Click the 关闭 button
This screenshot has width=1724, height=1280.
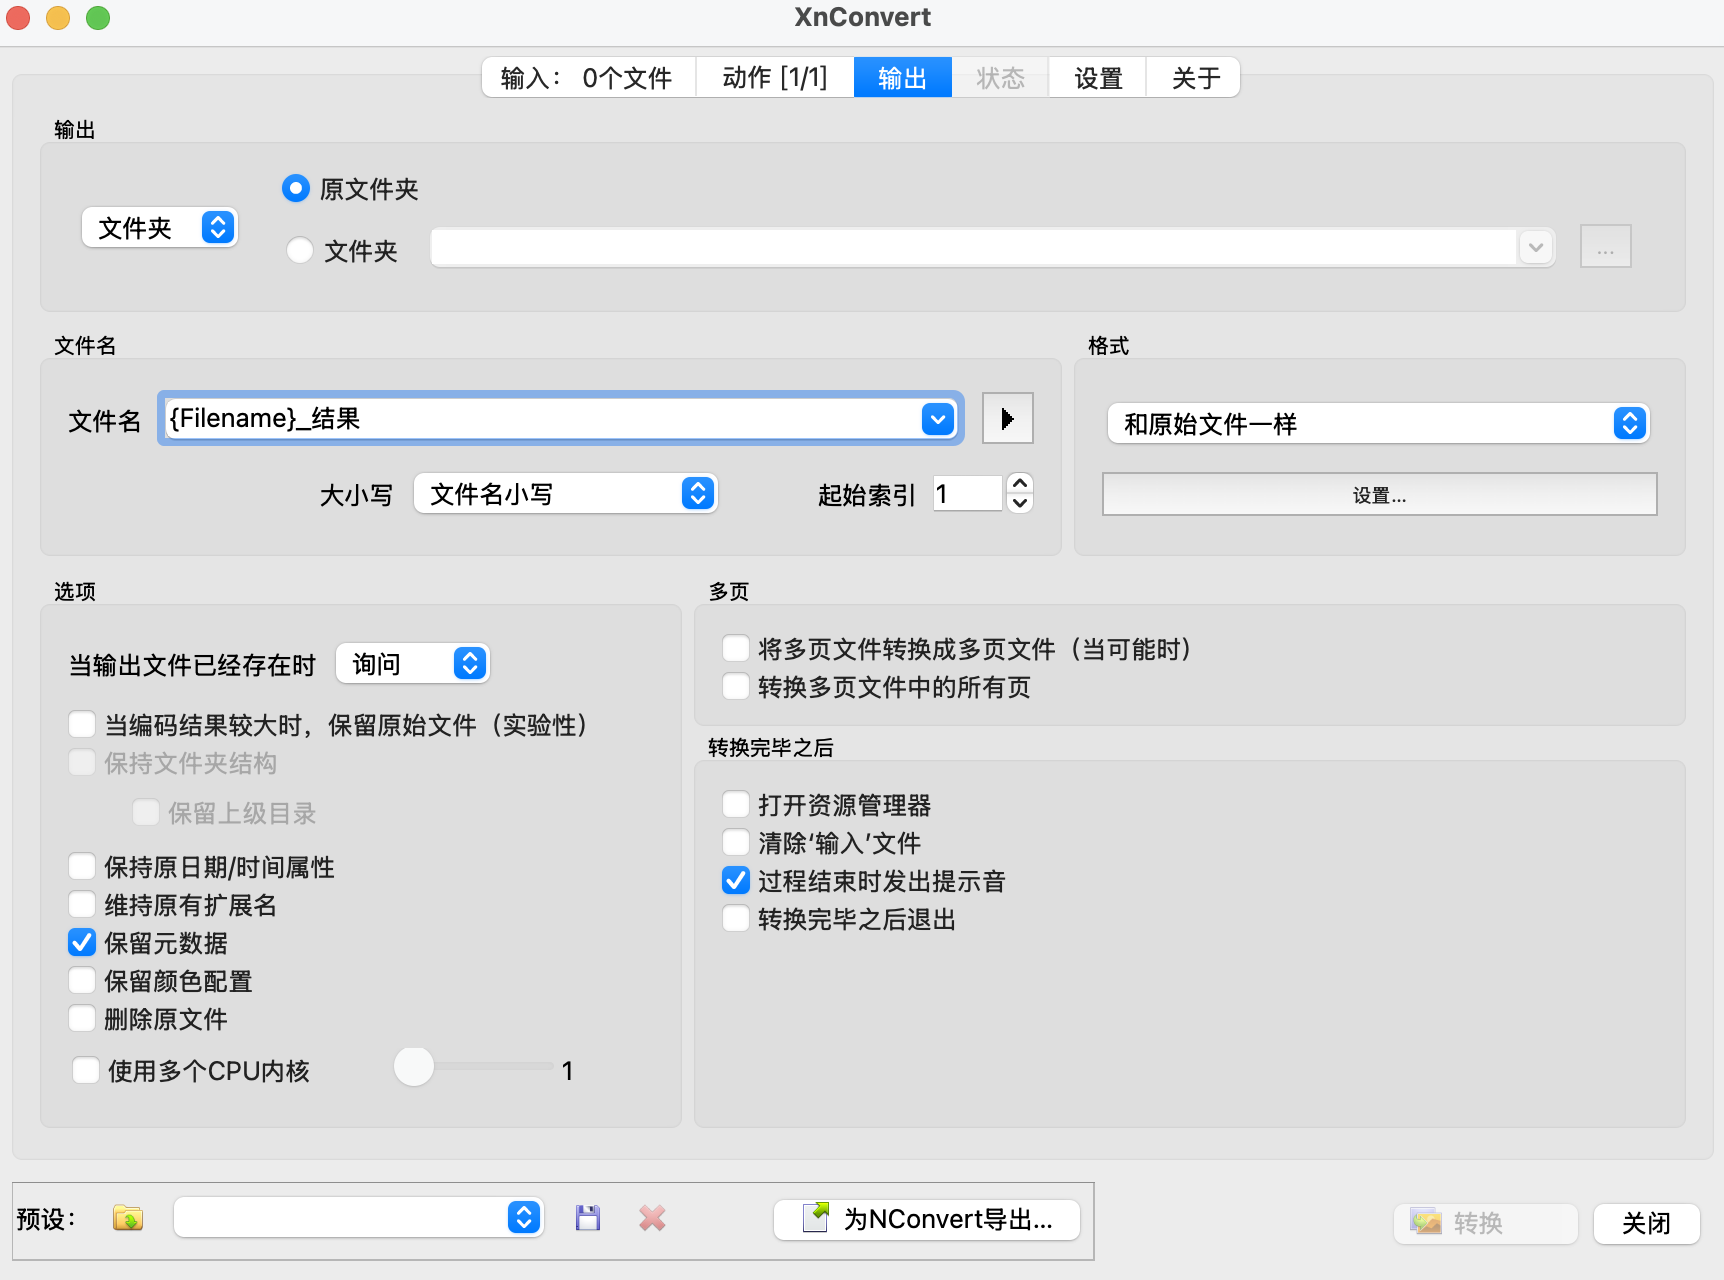click(1646, 1223)
